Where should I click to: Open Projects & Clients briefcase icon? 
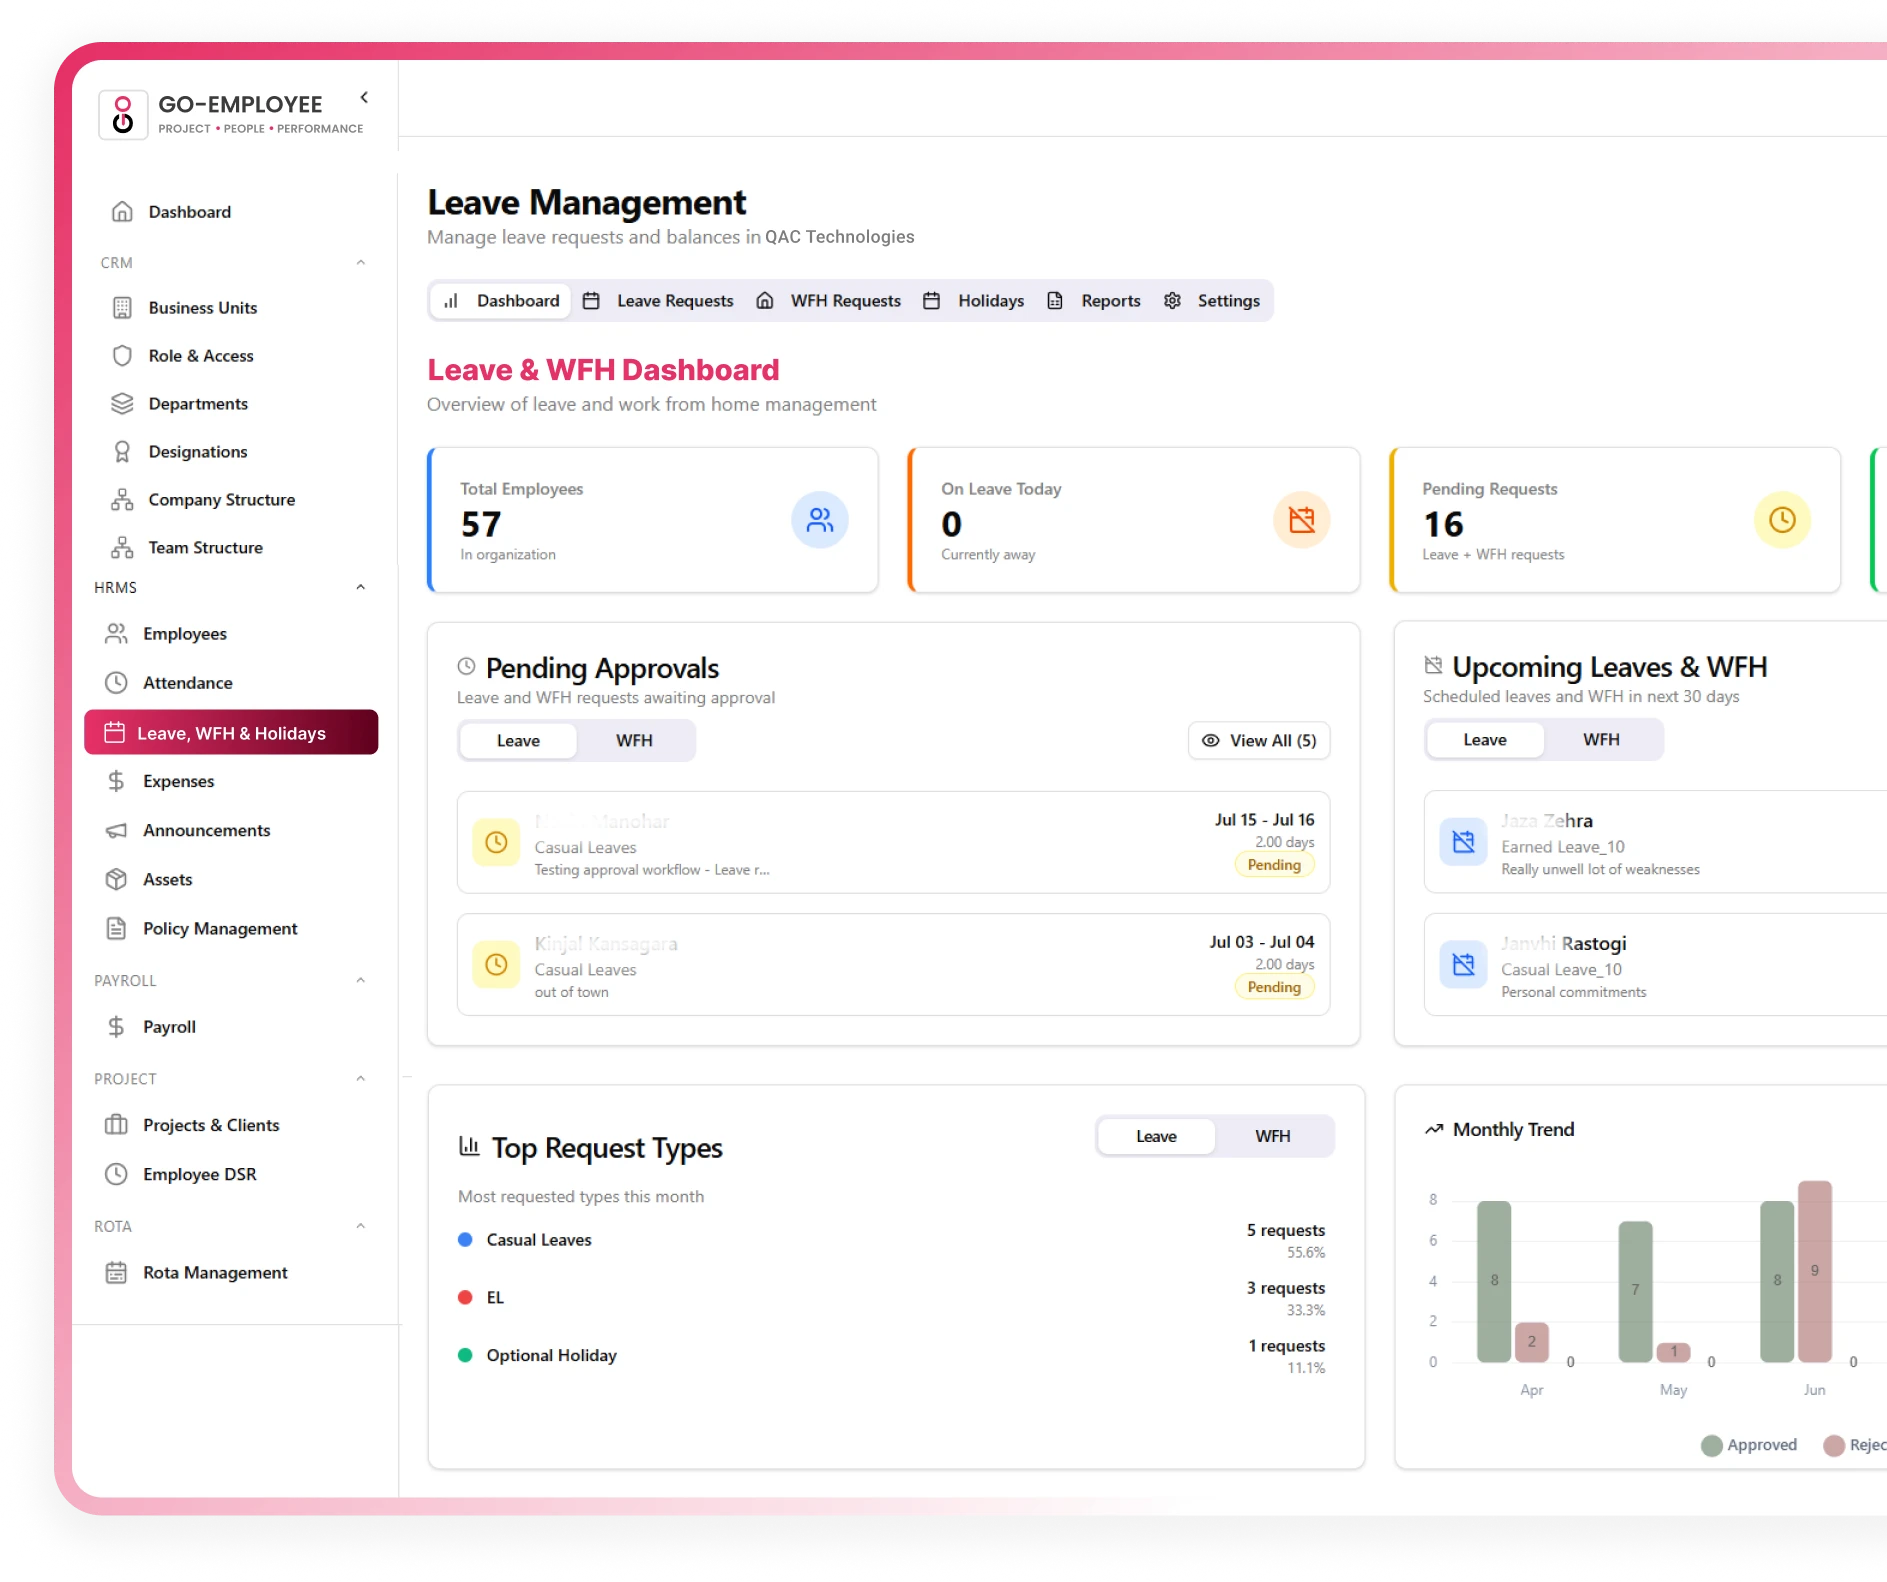point(116,1125)
